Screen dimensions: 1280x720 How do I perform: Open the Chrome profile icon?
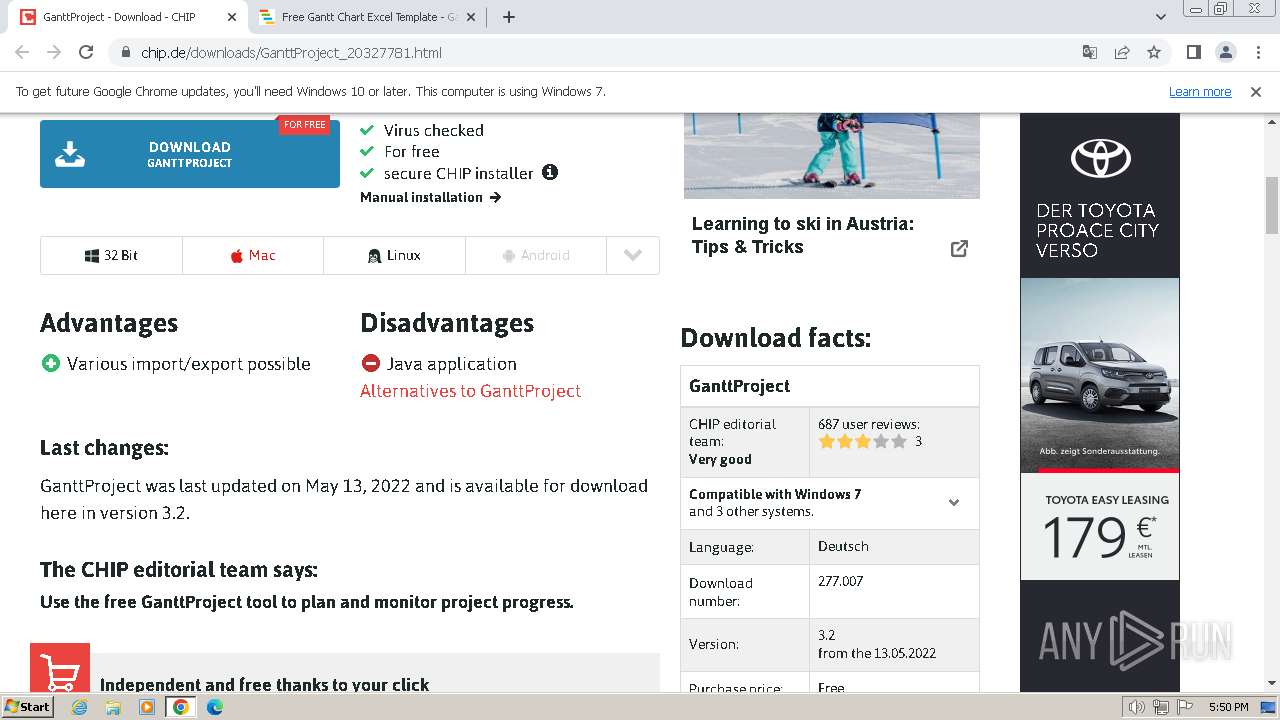1225,52
